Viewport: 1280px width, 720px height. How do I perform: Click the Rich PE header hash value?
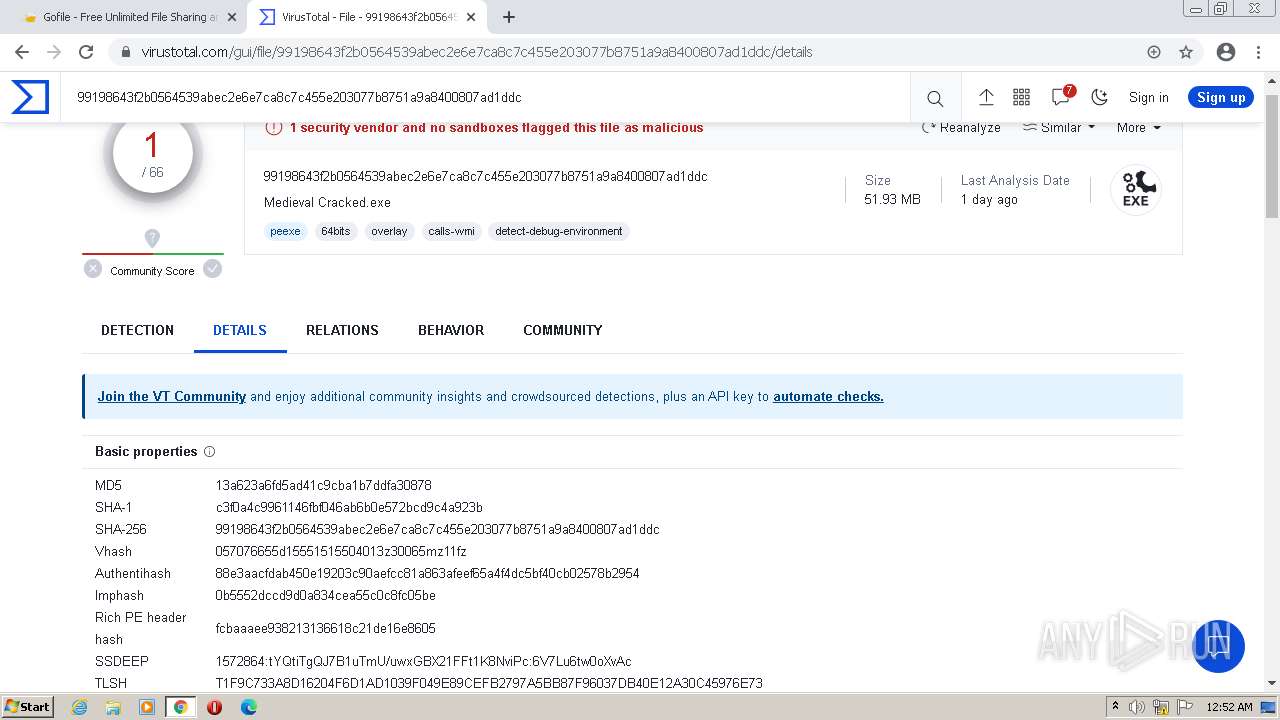[325, 628]
